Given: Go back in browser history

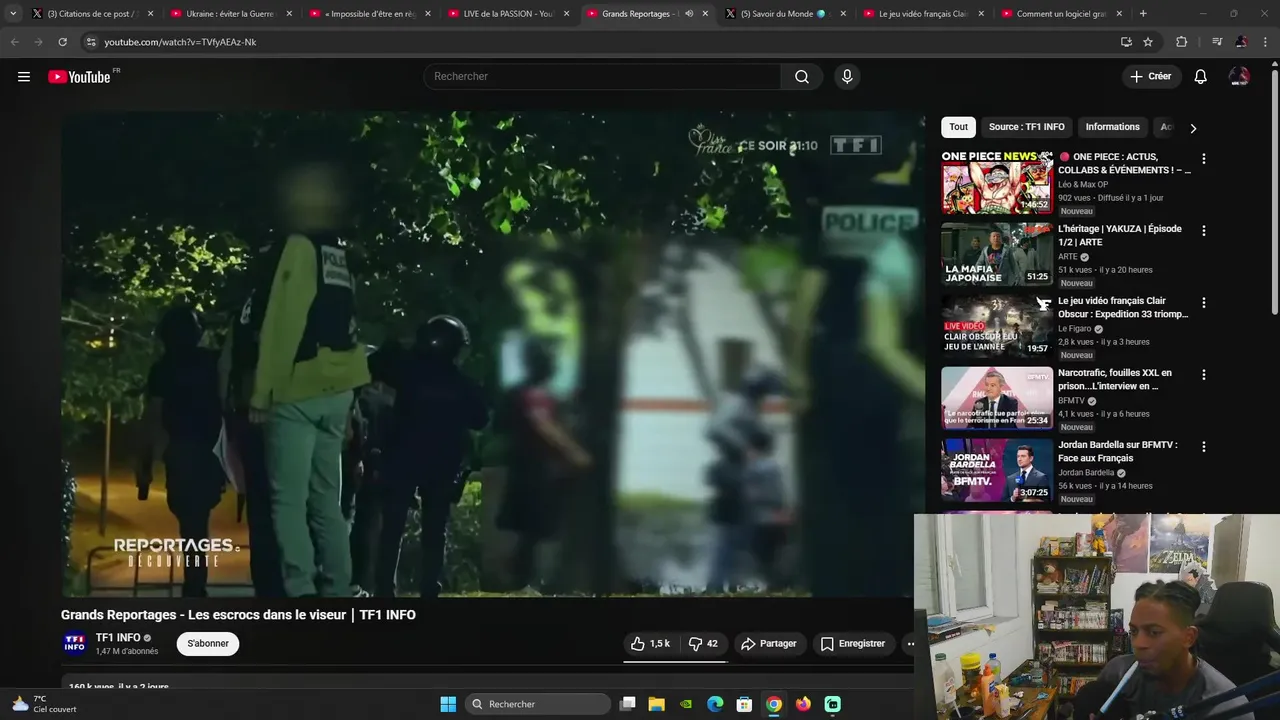Looking at the screenshot, I should pyautogui.click(x=14, y=42).
